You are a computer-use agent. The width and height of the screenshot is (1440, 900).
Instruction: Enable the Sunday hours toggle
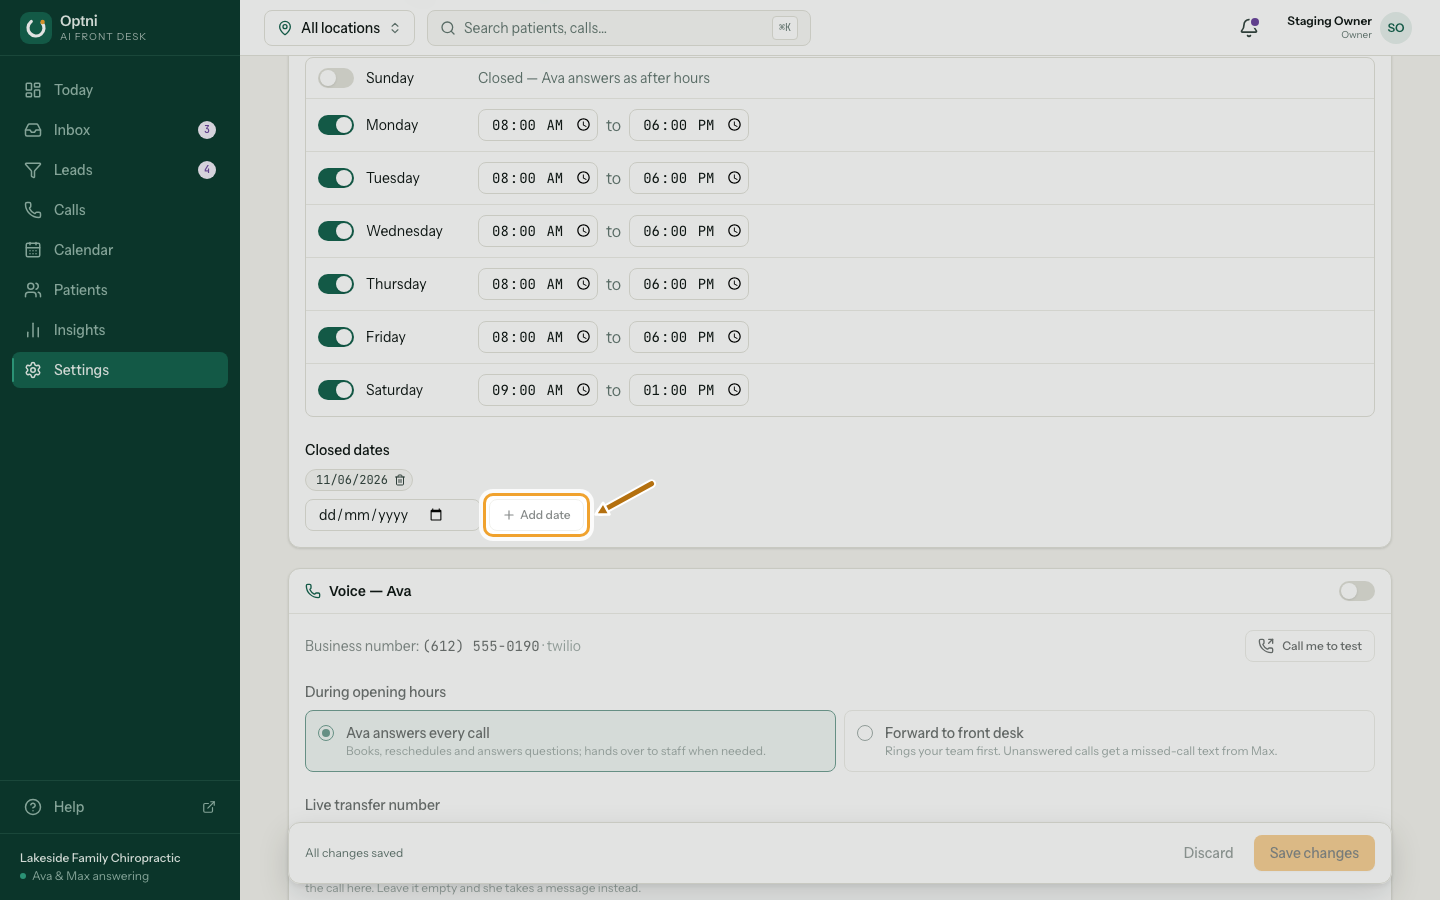[336, 78]
